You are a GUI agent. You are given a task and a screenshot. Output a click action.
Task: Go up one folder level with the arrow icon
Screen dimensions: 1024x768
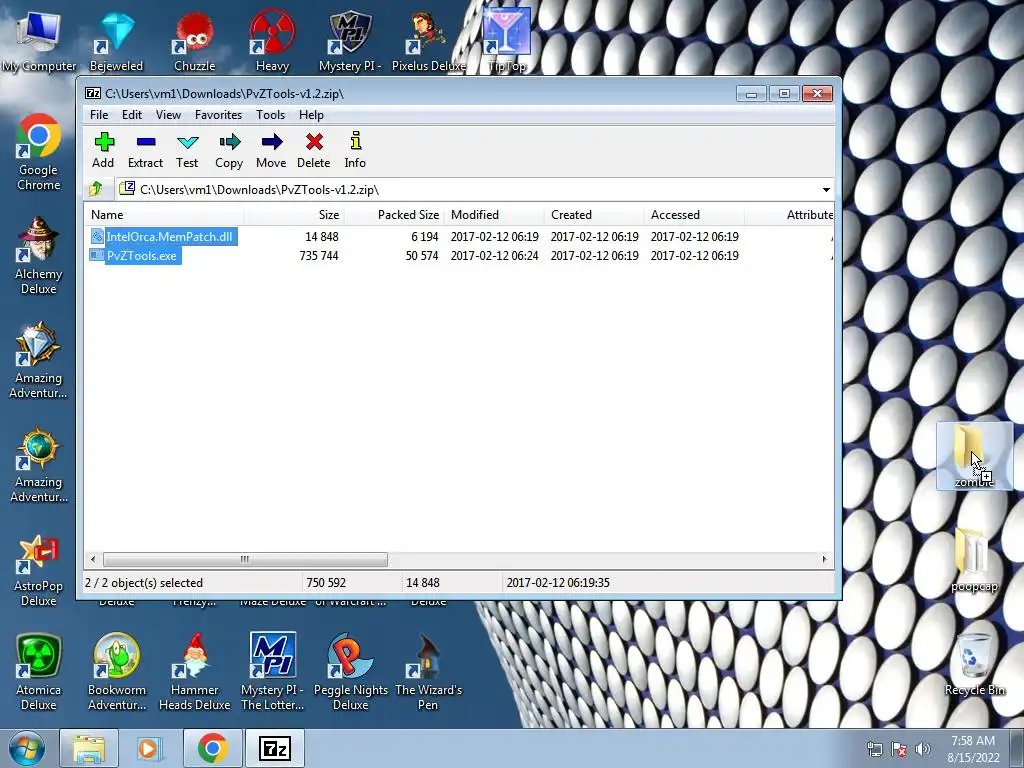pyautogui.click(x=97, y=189)
